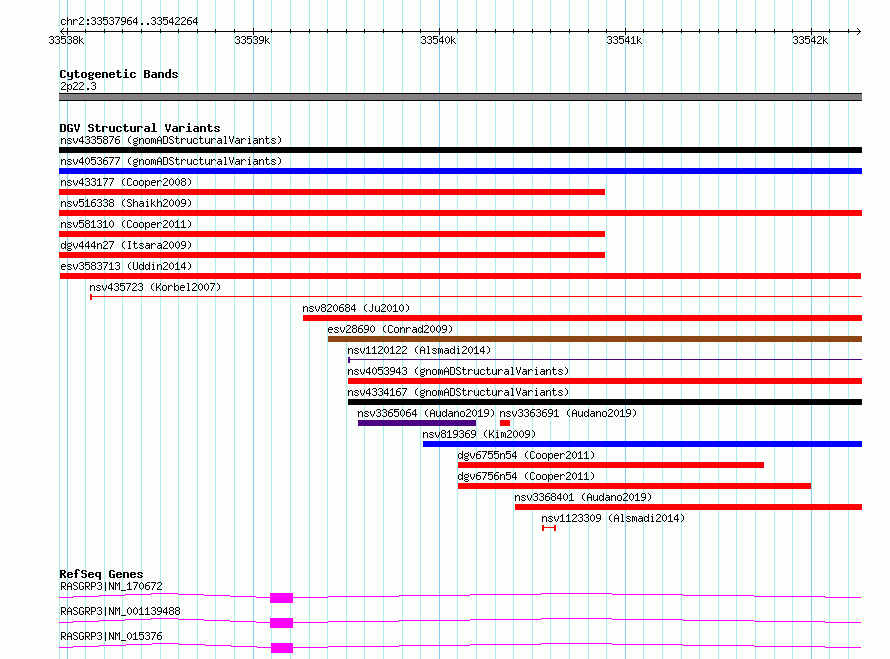The image size is (890, 659).
Task: Select the magenta exon of RASGRP3|NM_015376
Action: (282, 648)
